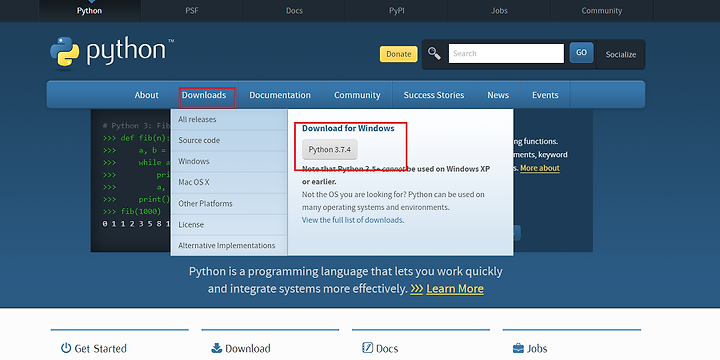Image resolution: width=720 pixels, height=360 pixels.
Task: Open Events in main navigation
Action: (x=545, y=95)
